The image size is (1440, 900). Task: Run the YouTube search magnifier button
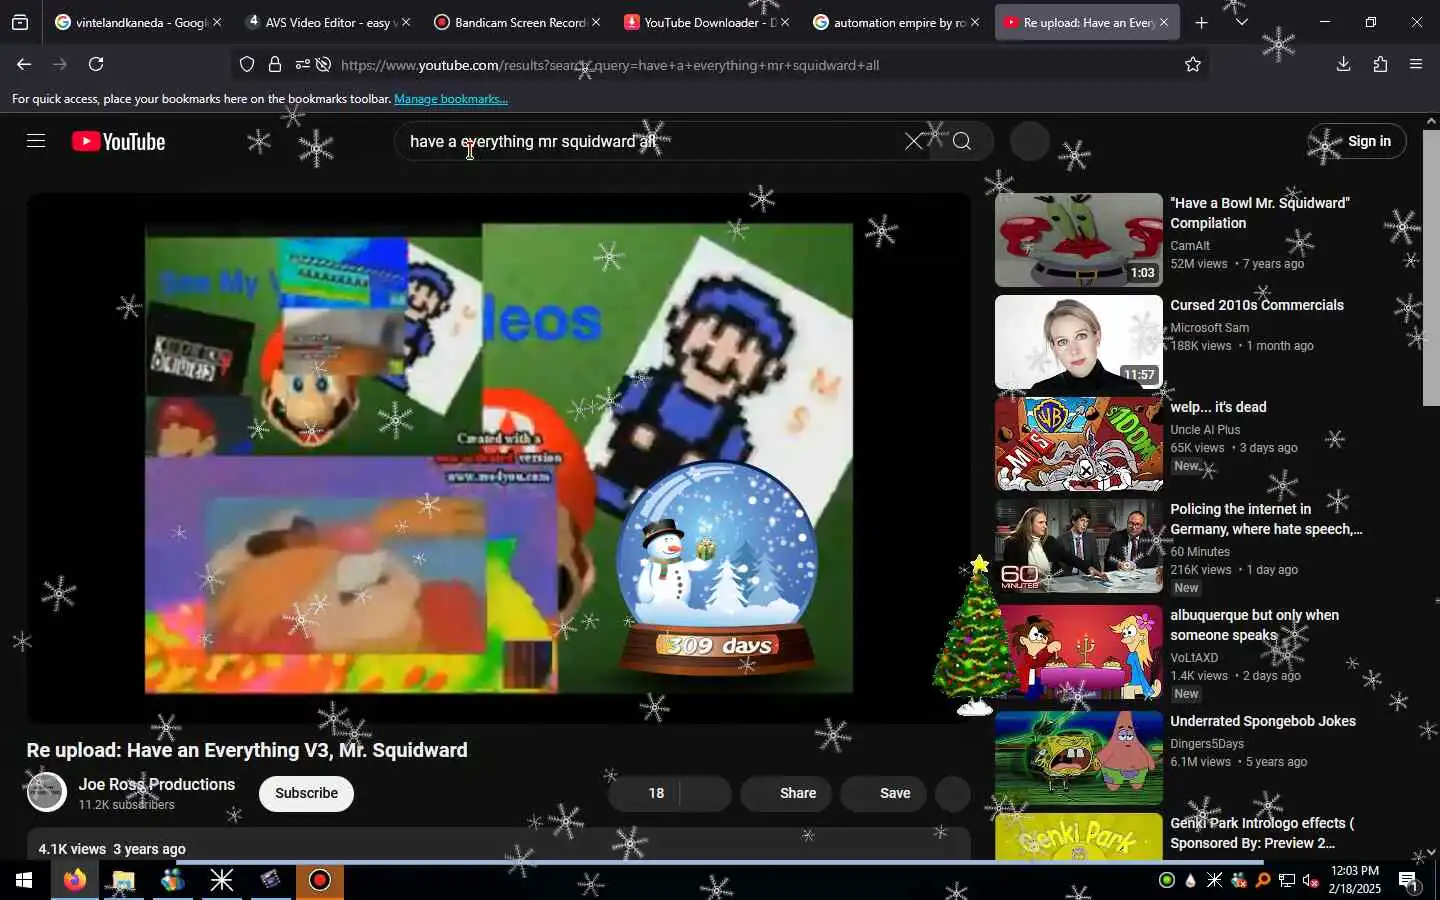tap(962, 141)
